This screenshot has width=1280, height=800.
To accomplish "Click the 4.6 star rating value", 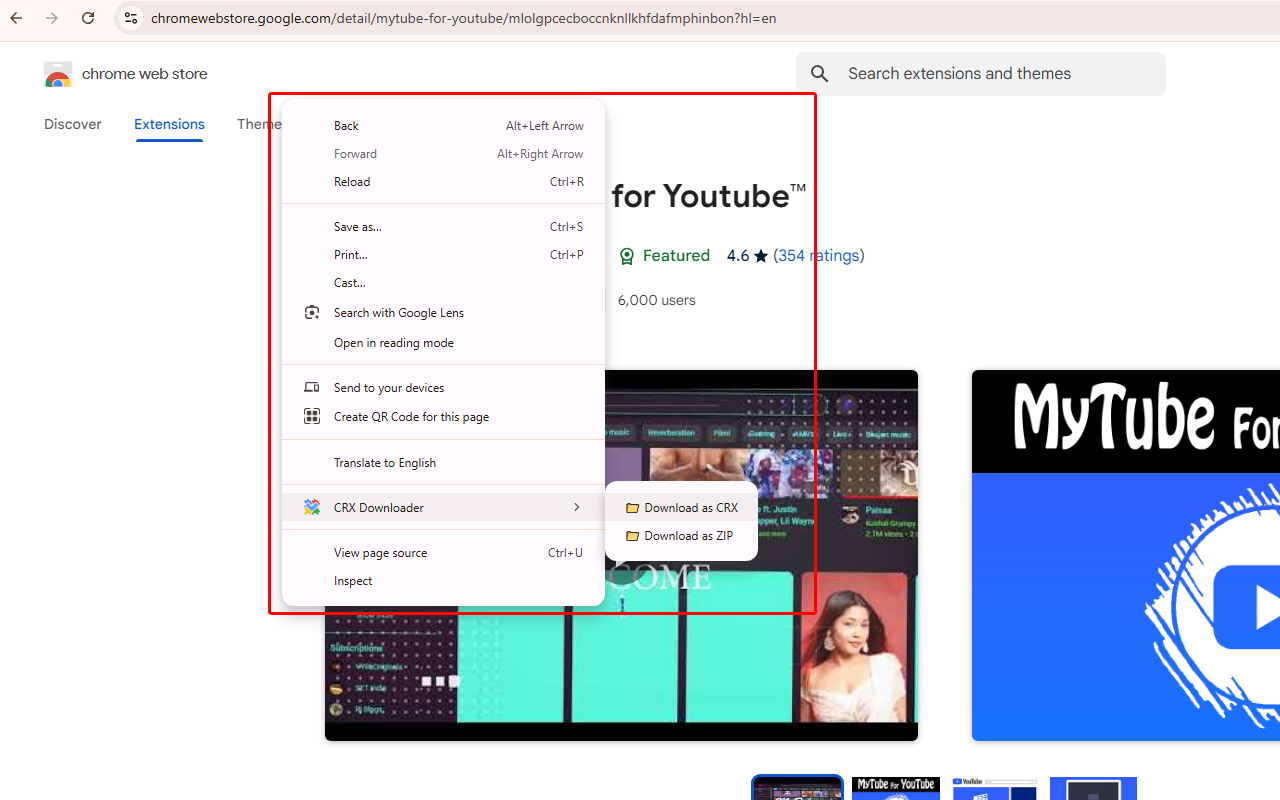I will point(738,256).
